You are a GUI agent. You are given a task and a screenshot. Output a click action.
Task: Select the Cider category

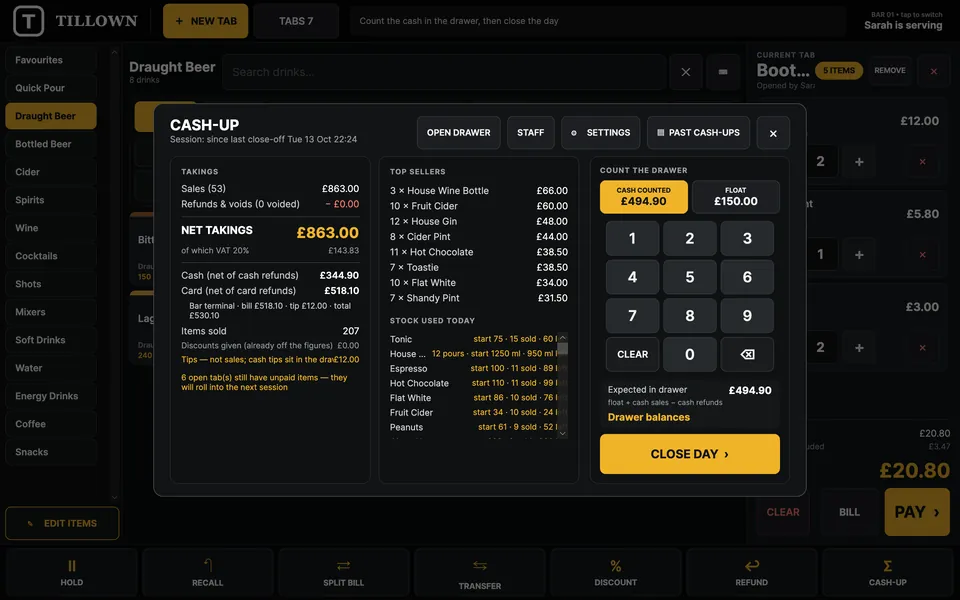pyautogui.click(x=51, y=172)
